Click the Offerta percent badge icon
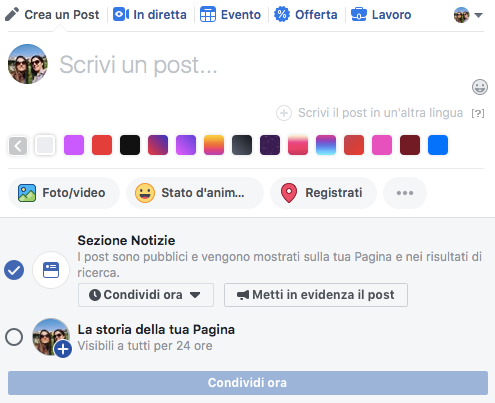Viewport: 495px width, 403px height. pos(282,15)
